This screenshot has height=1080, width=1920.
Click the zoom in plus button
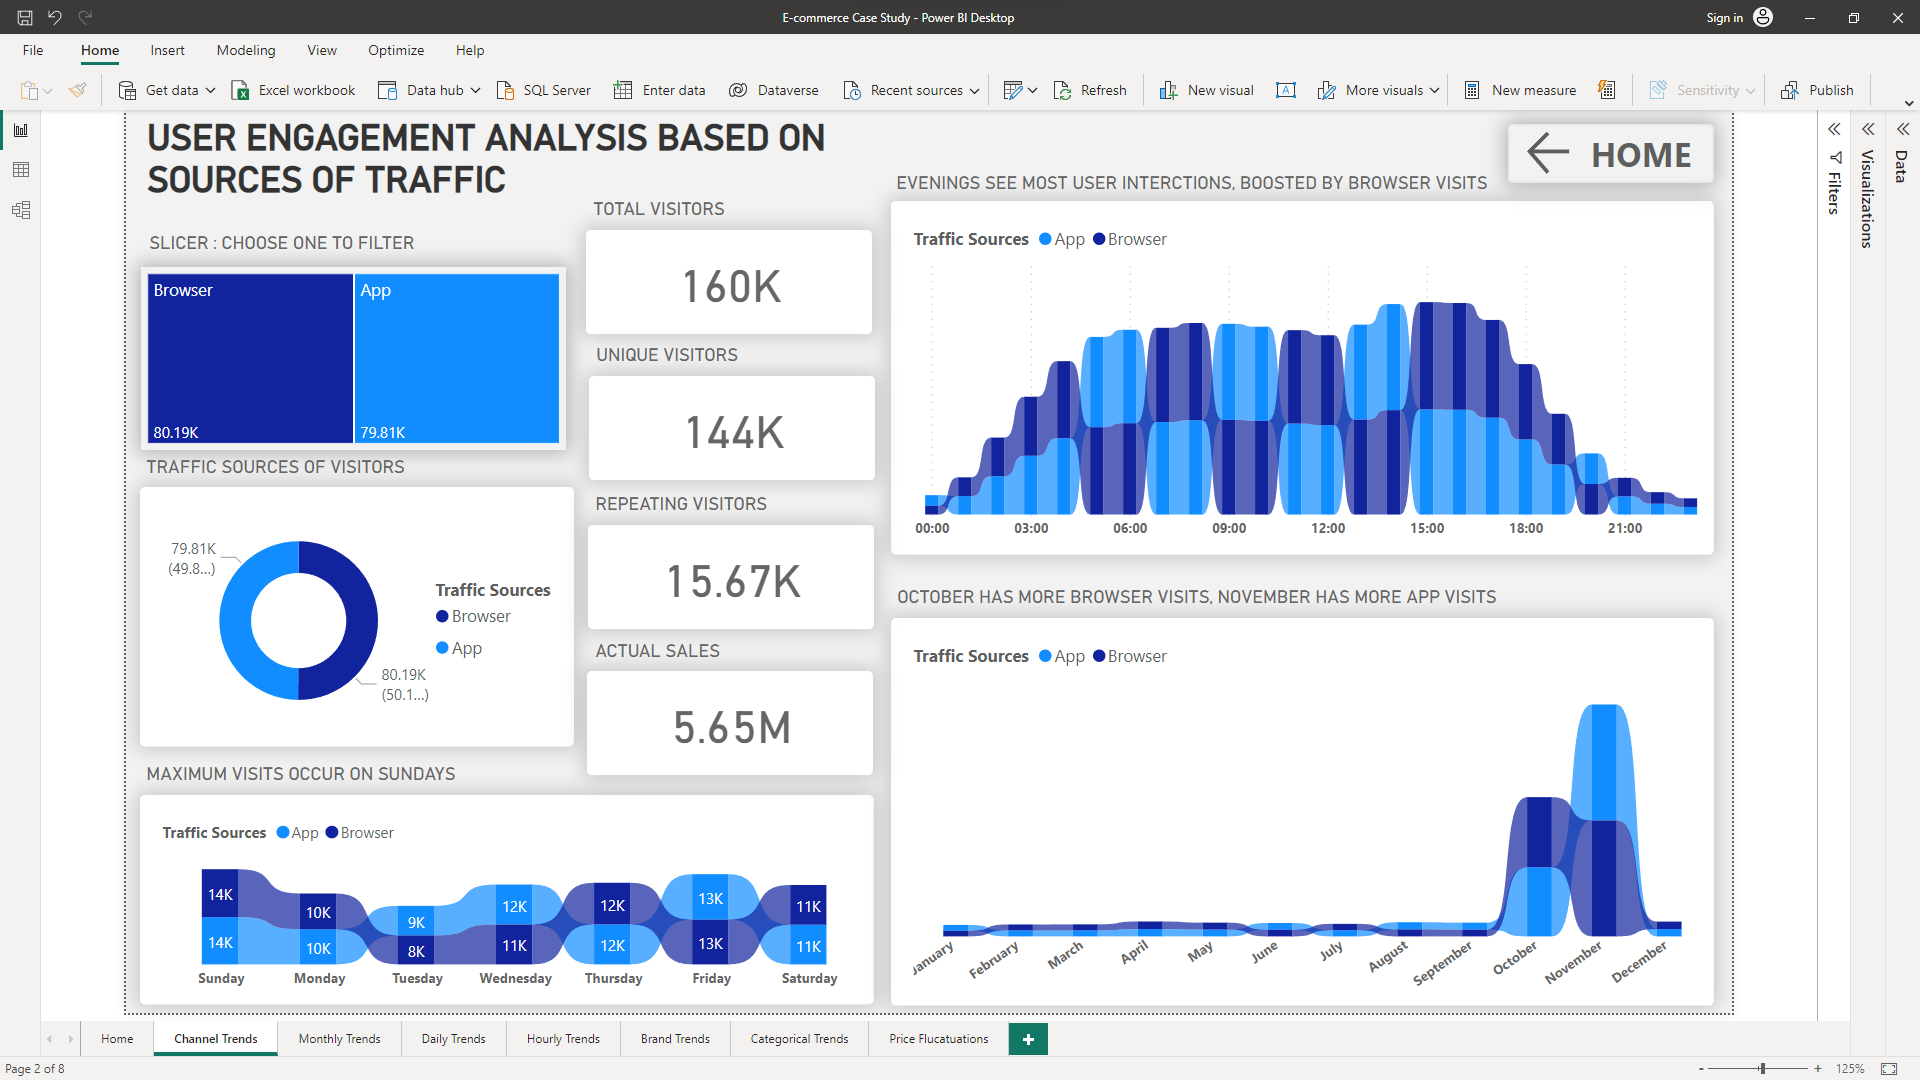pyautogui.click(x=1818, y=1069)
